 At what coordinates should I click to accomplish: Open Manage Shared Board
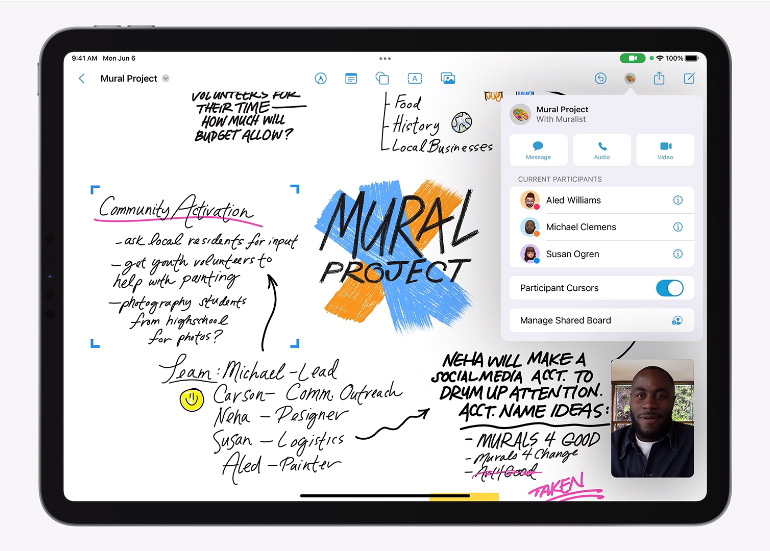click(x=601, y=320)
